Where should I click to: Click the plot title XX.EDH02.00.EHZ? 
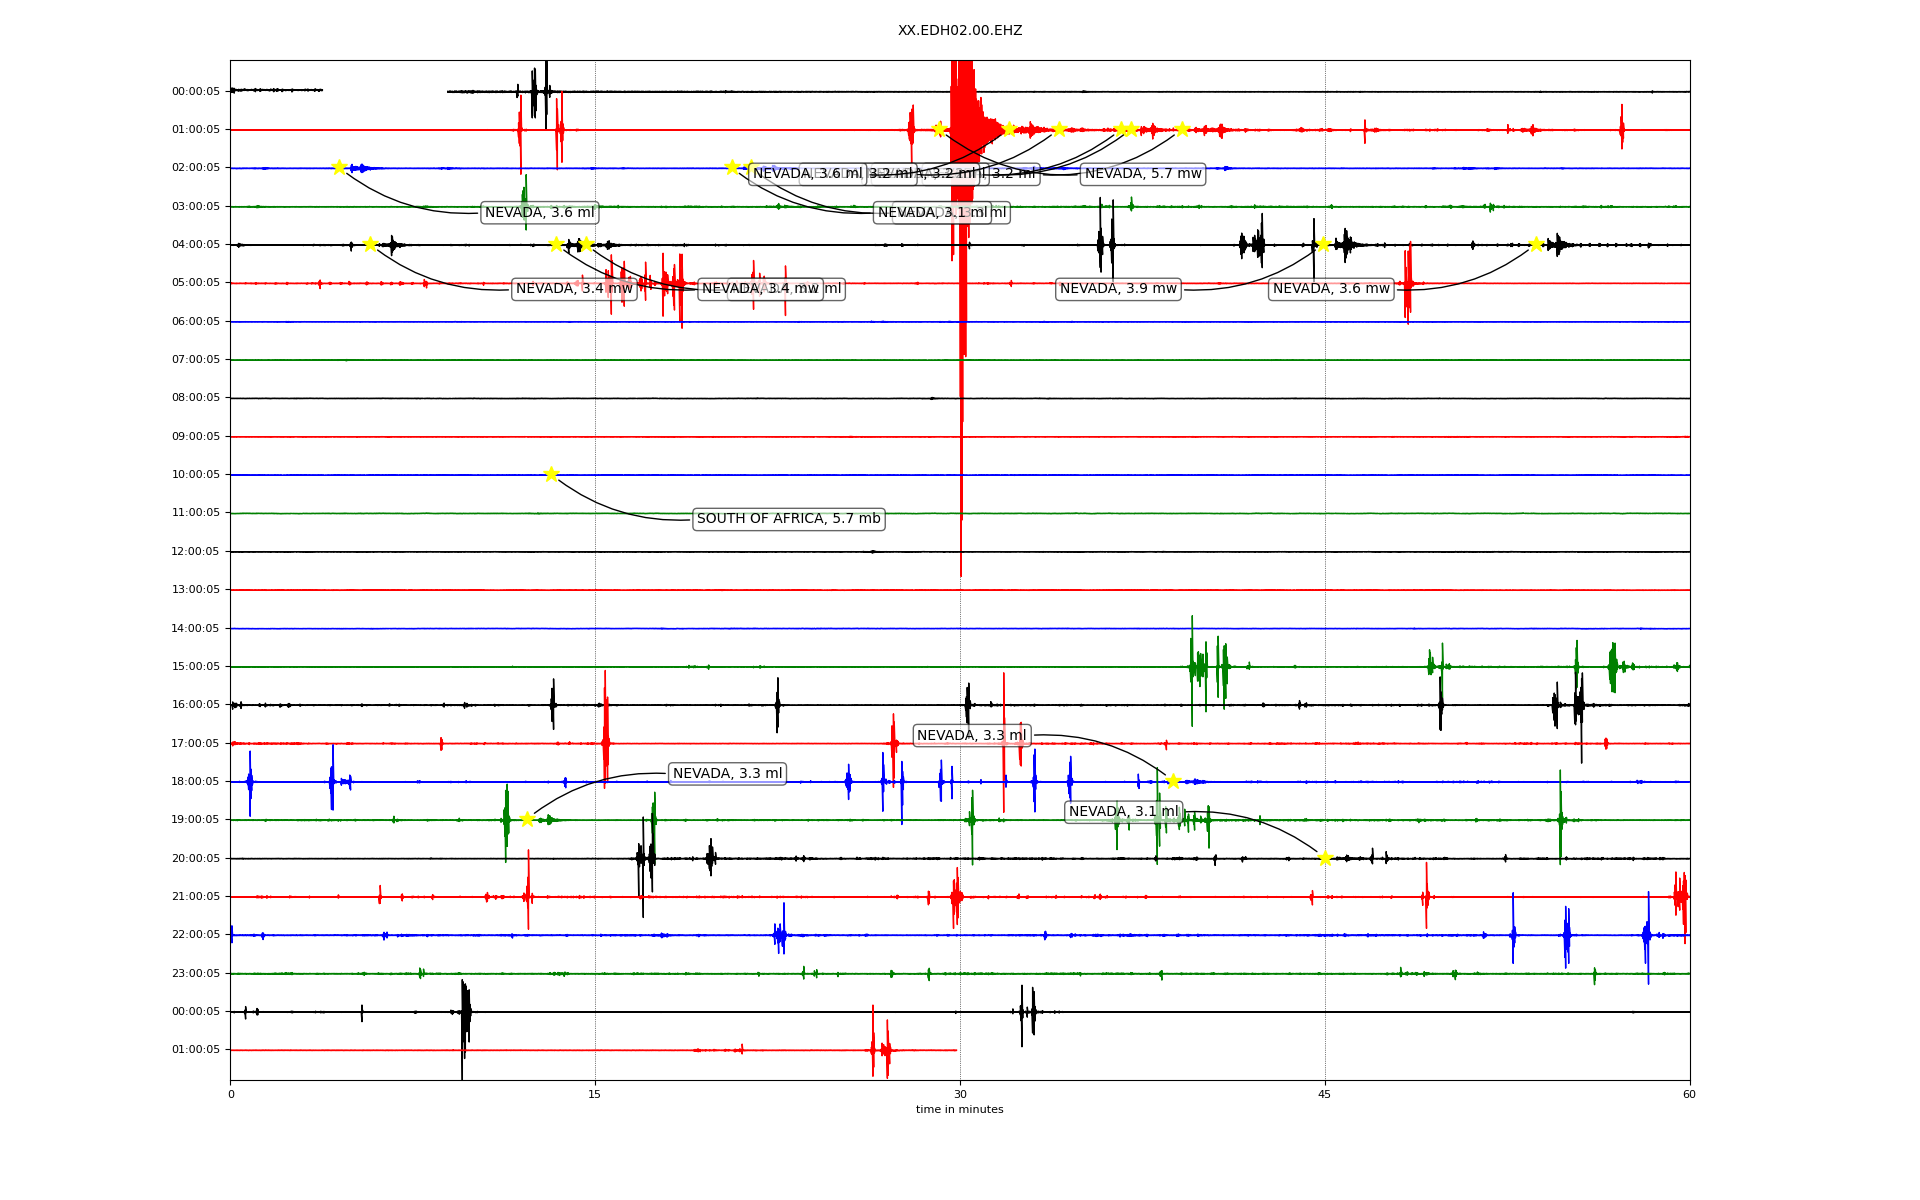coord(959,31)
